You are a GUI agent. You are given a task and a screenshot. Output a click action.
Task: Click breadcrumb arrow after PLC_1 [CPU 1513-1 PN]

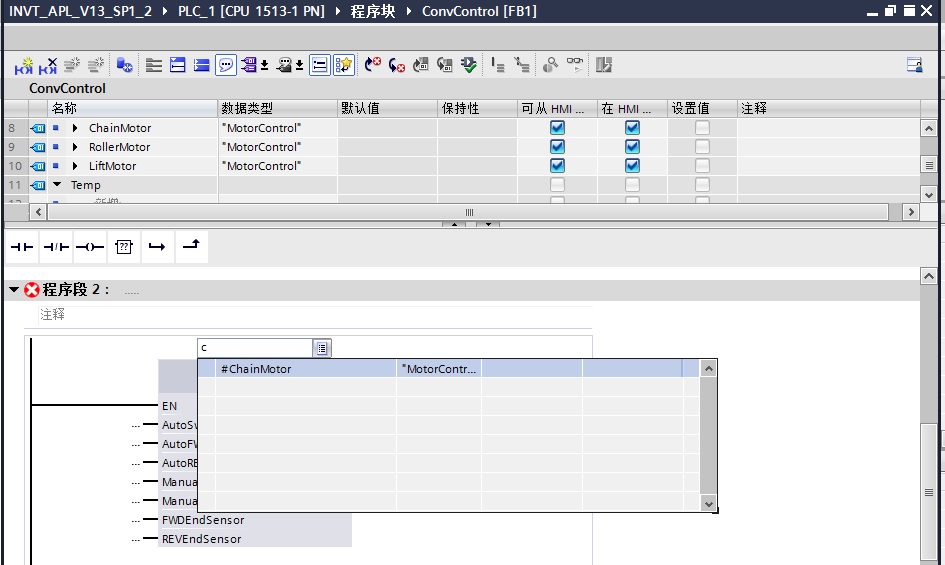tap(337, 11)
